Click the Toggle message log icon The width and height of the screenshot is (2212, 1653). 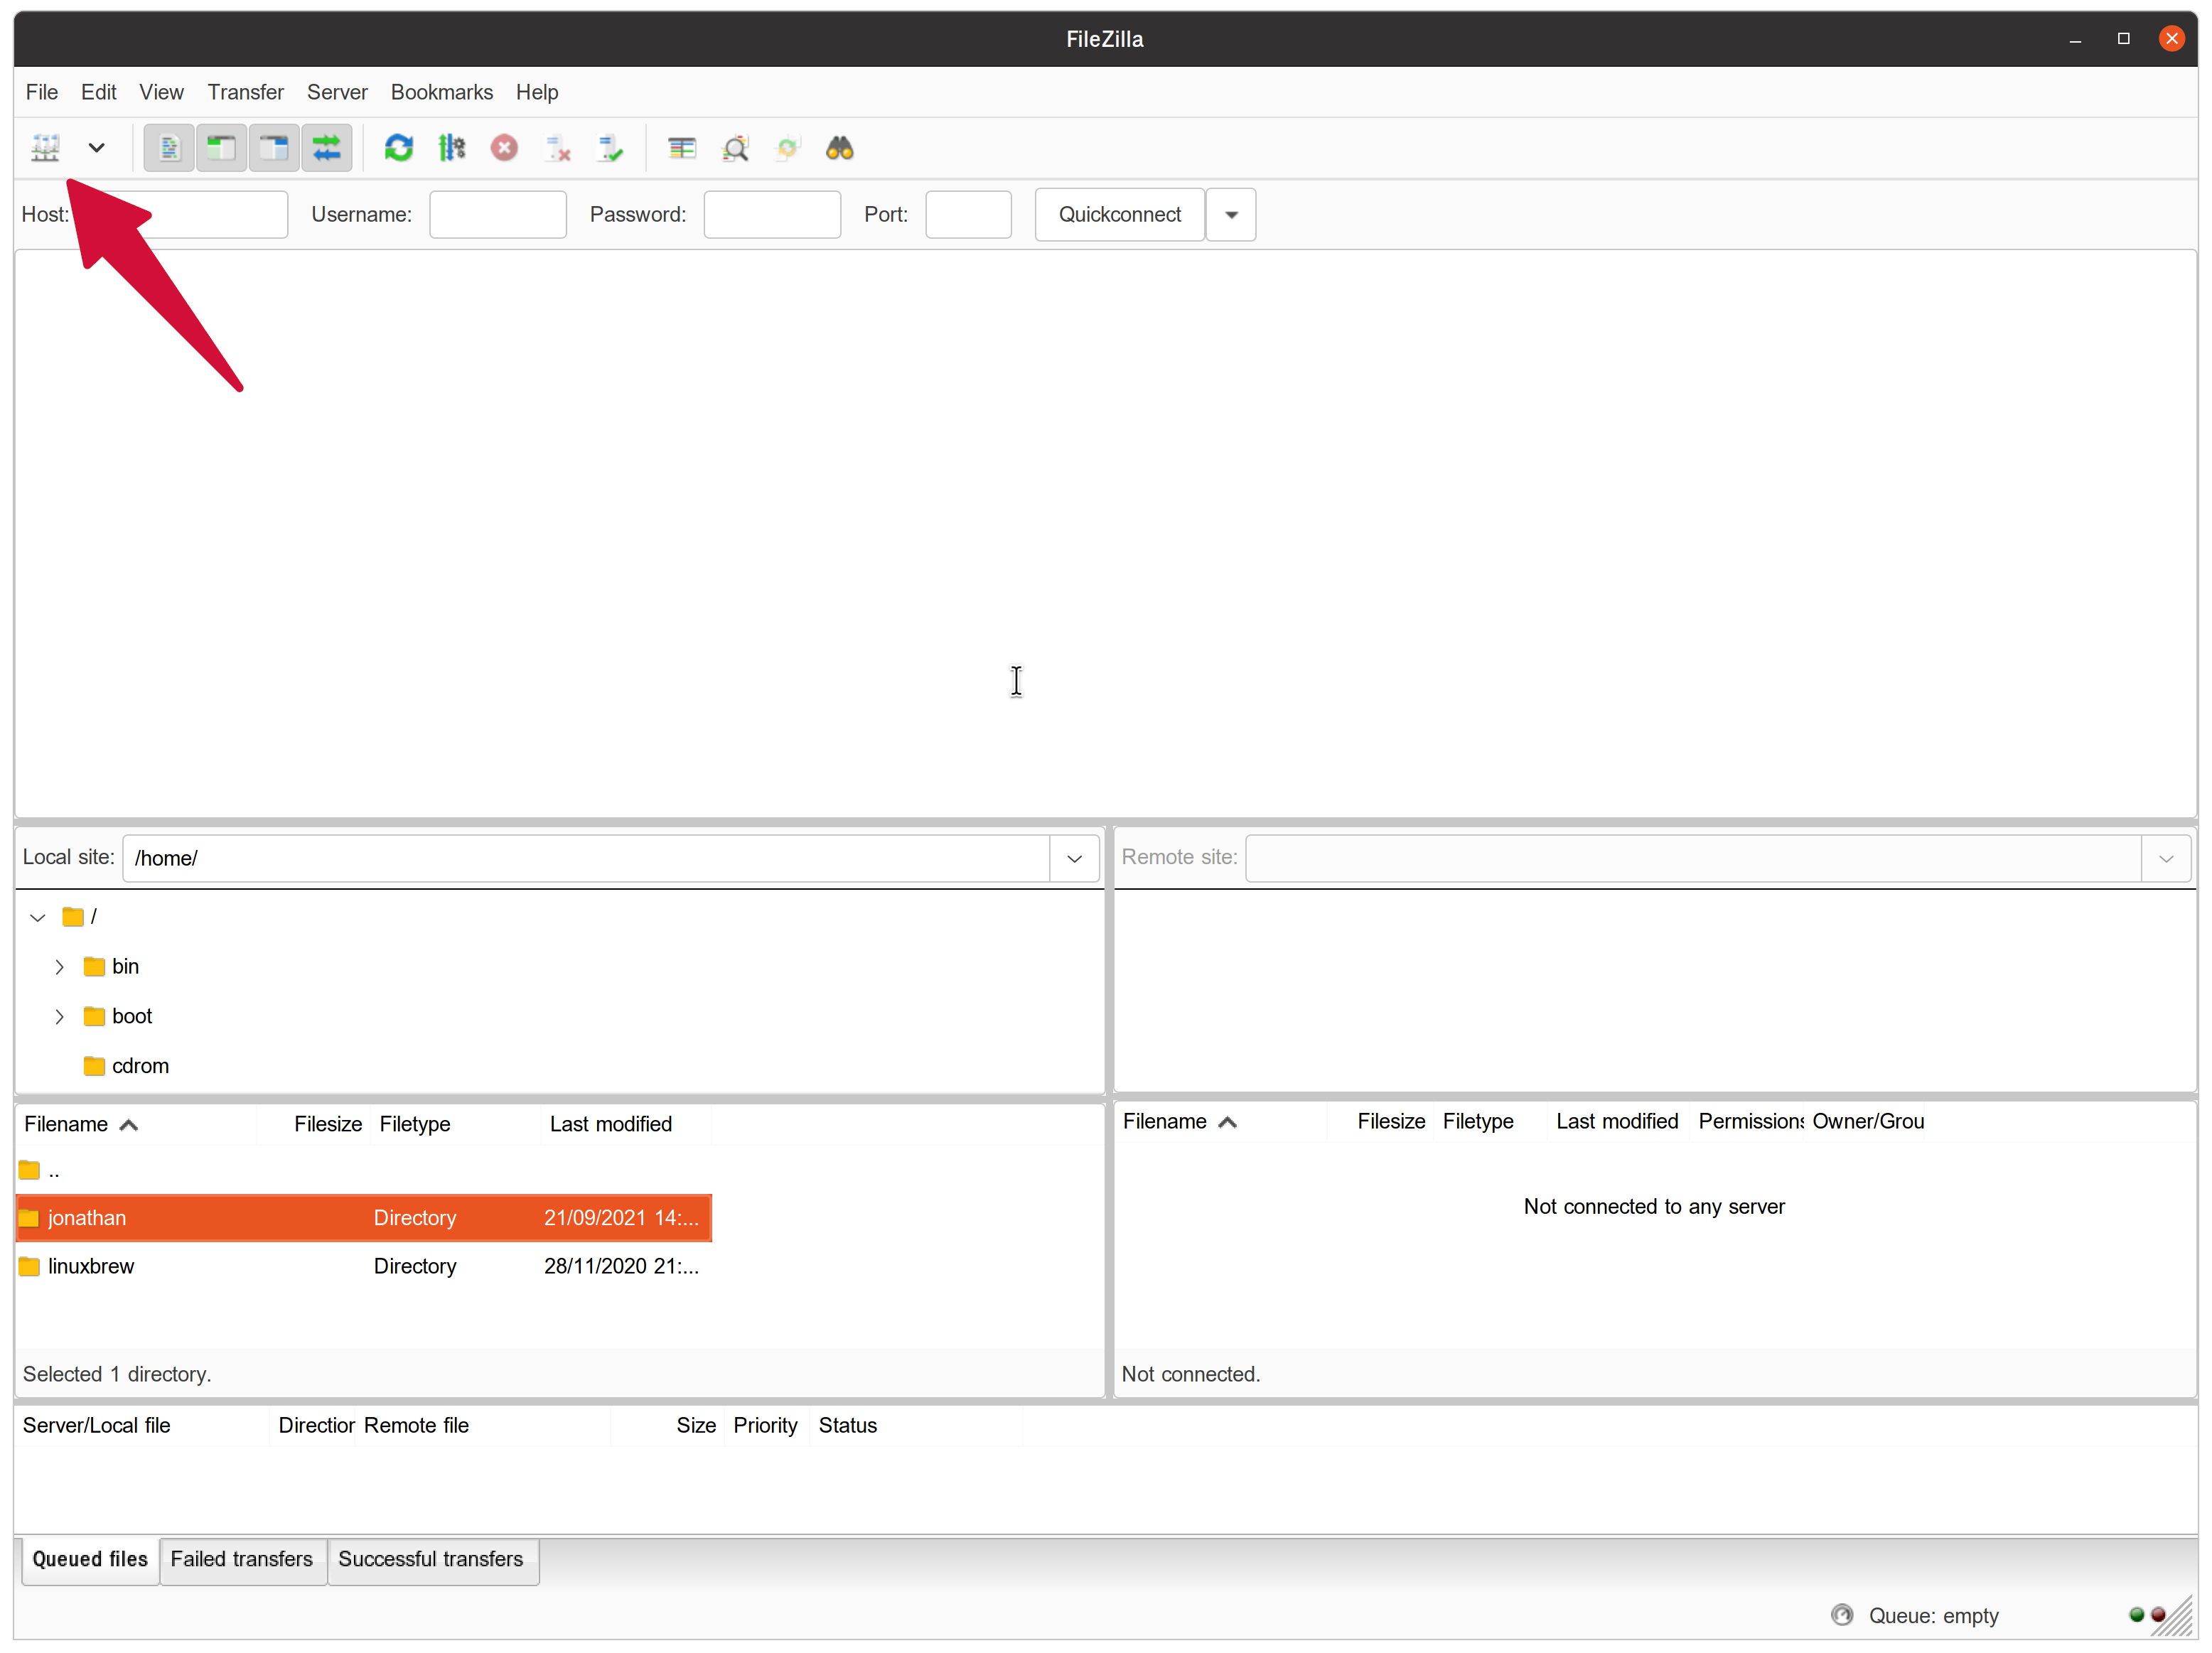pyautogui.click(x=168, y=148)
